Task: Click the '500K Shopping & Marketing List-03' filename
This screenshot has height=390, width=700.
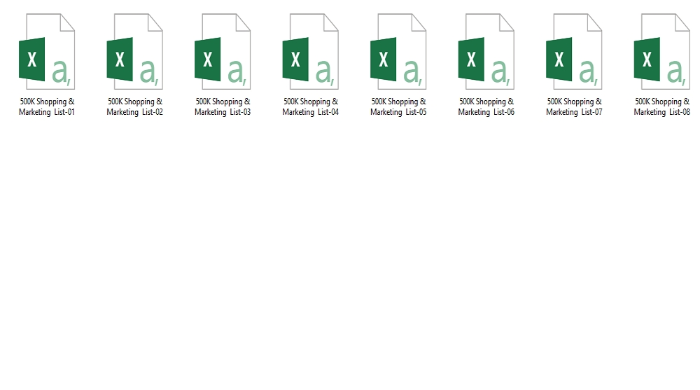Action: click(x=223, y=107)
